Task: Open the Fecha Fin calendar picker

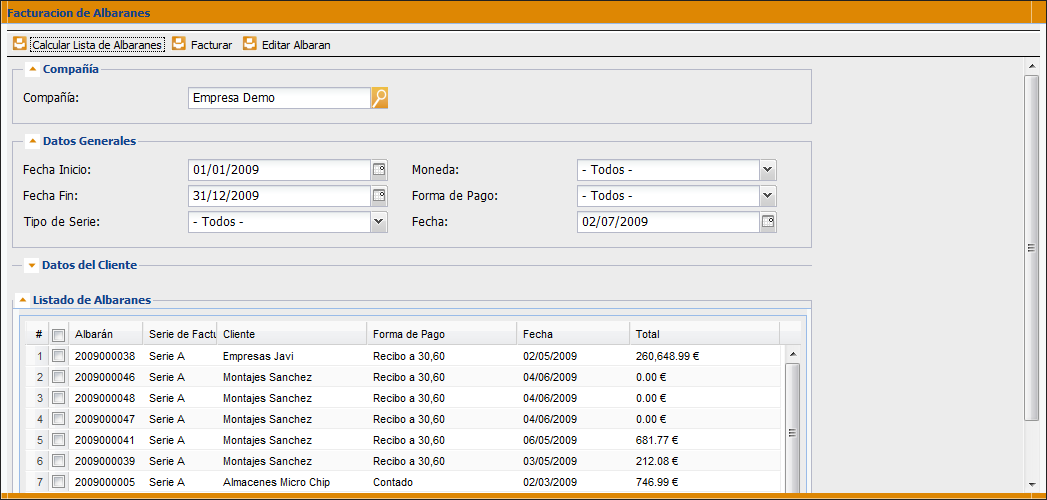Action: (379, 196)
